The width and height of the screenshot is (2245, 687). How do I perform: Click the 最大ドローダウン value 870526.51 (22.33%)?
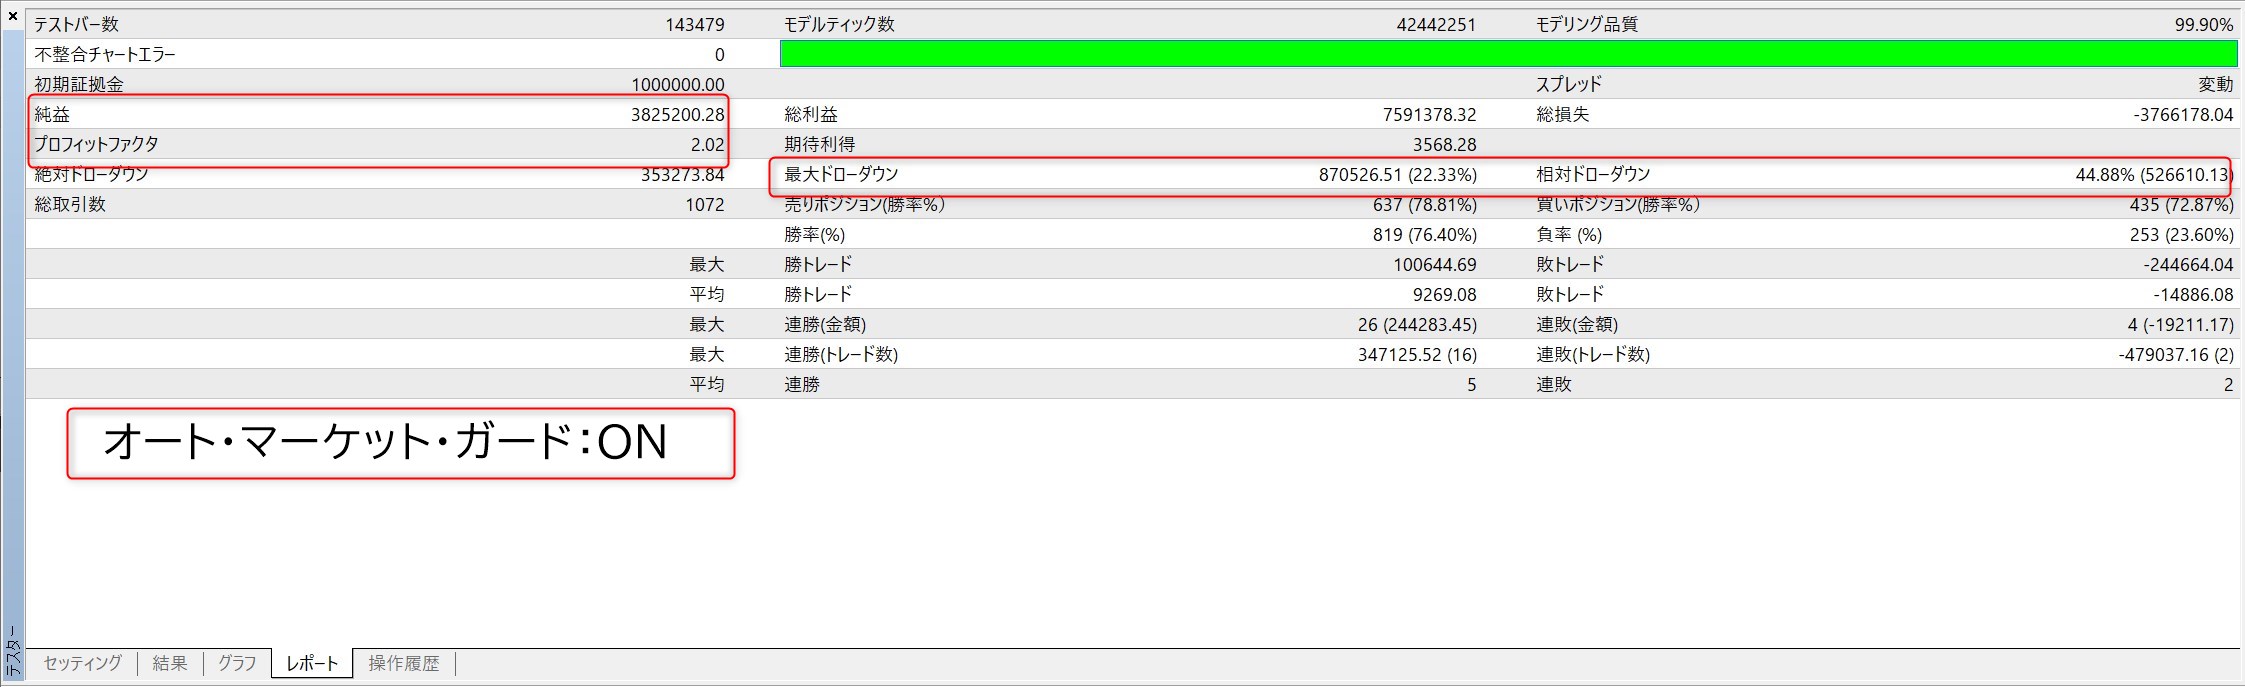click(x=1397, y=174)
